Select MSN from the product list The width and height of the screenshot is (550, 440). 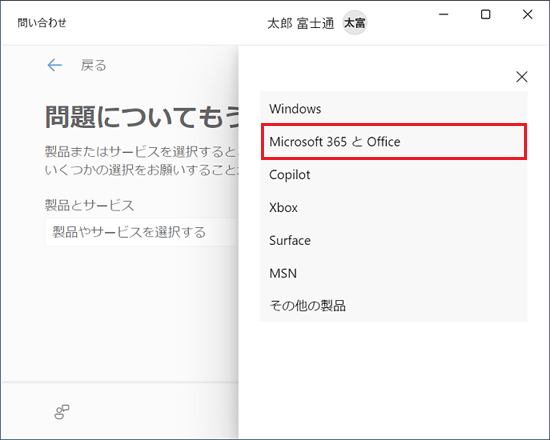click(x=394, y=273)
